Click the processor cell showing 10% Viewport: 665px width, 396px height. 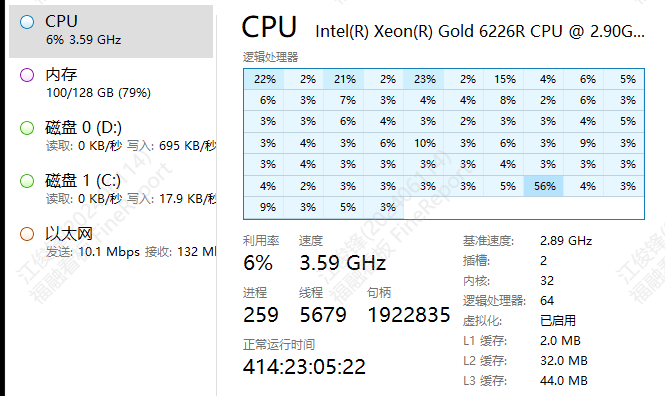(423, 143)
